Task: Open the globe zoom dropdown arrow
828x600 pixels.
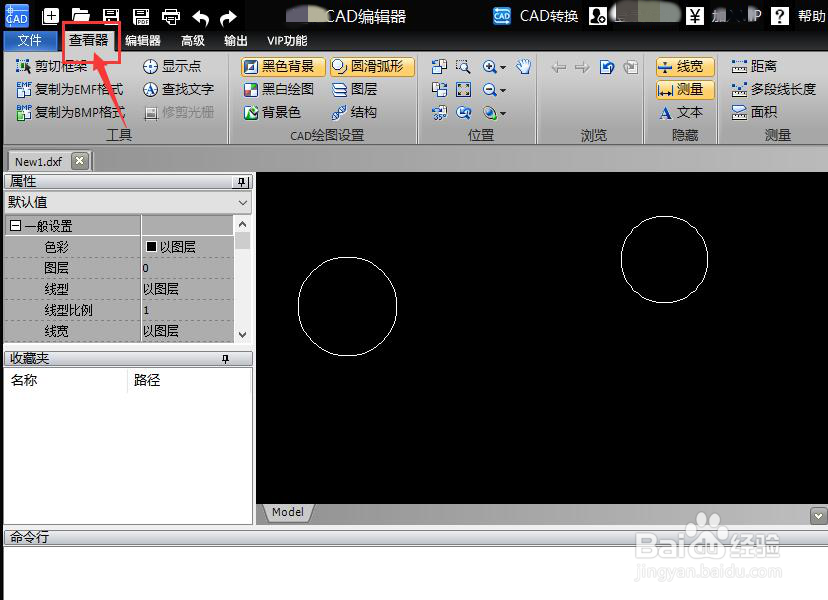Action: pos(503,114)
